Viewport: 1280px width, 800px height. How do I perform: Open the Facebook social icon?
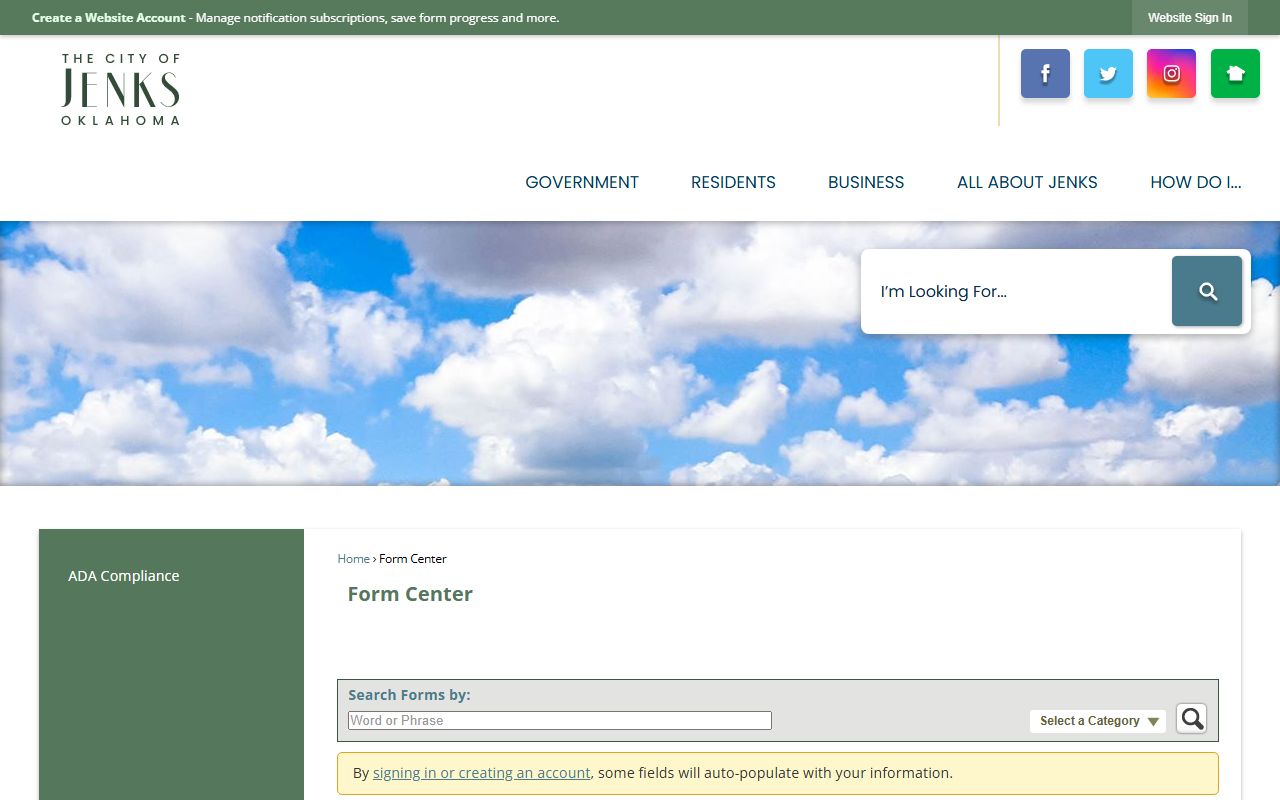pos(1045,74)
